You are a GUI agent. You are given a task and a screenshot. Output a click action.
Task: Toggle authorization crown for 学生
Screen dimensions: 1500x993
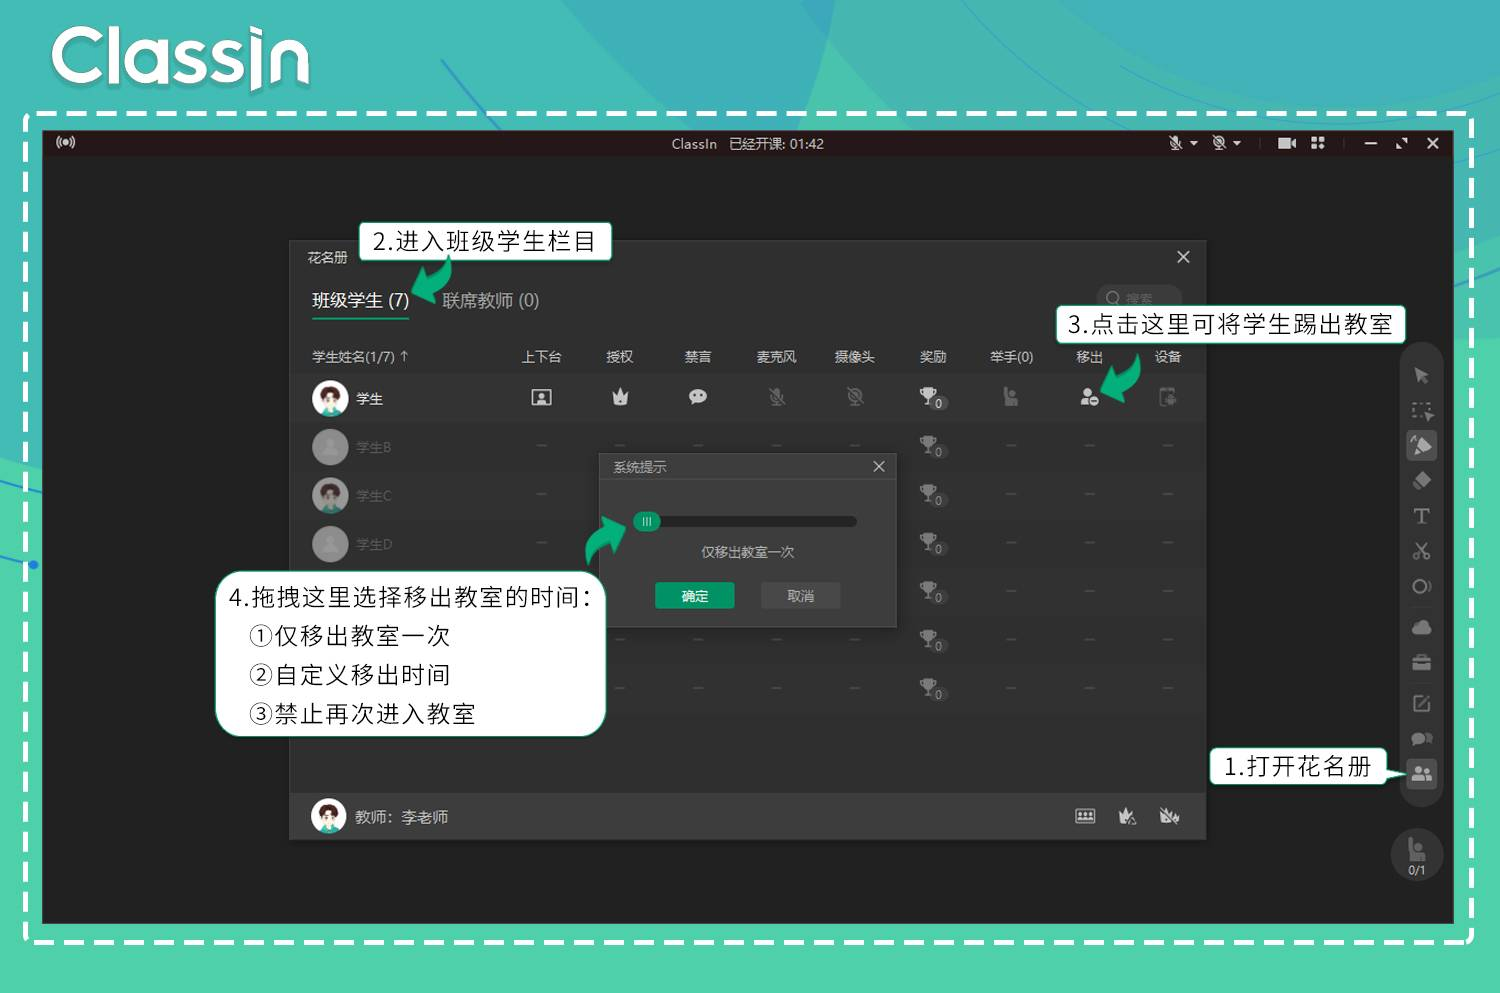point(620,398)
